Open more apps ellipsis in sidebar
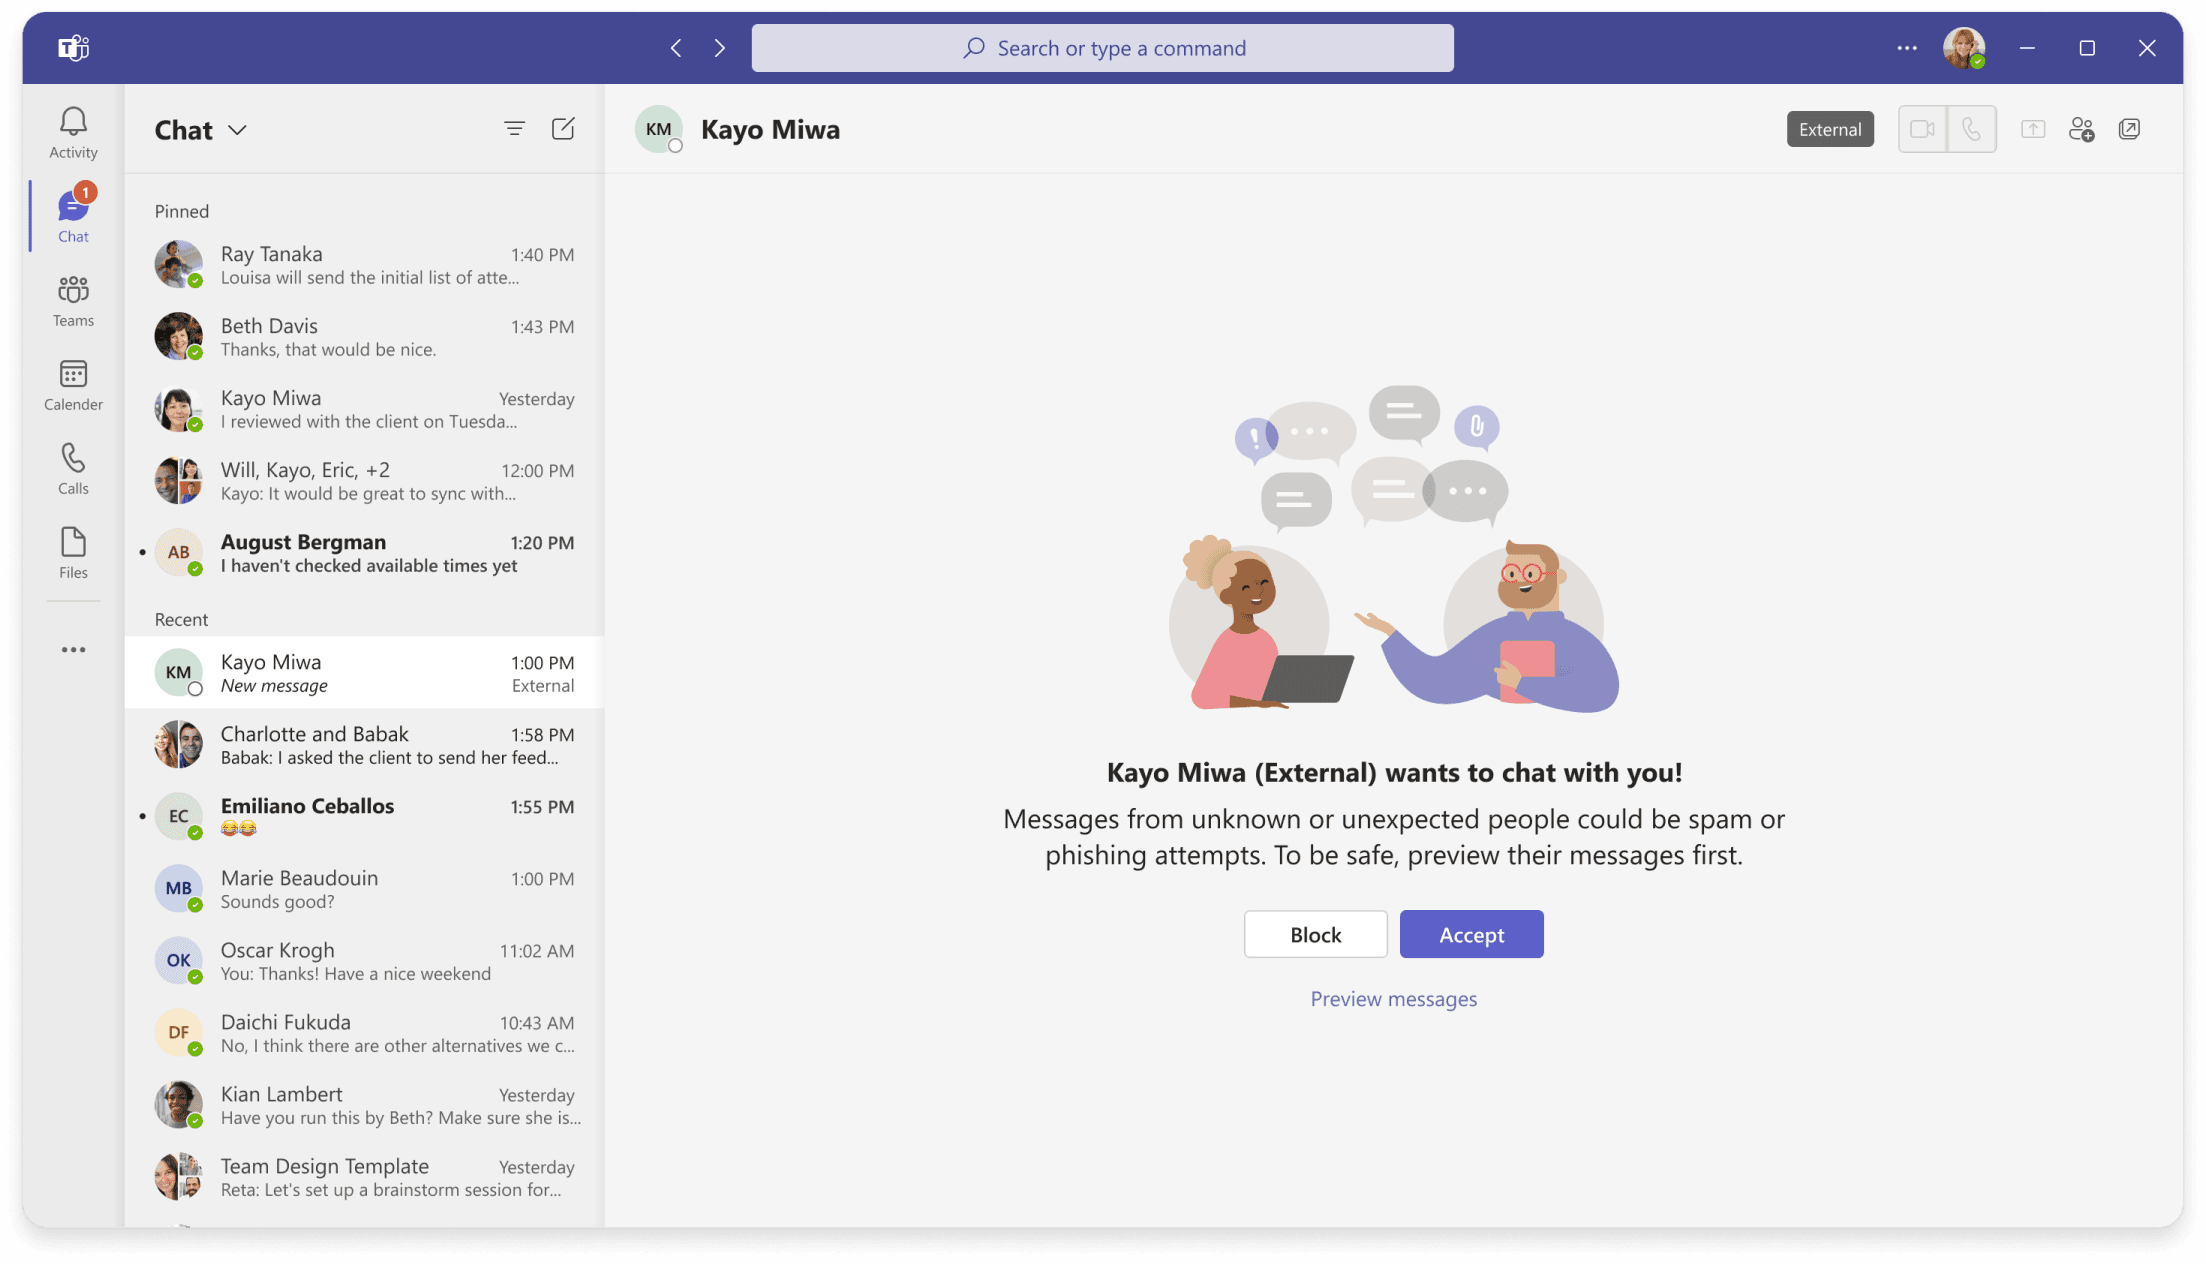 (x=73, y=650)
